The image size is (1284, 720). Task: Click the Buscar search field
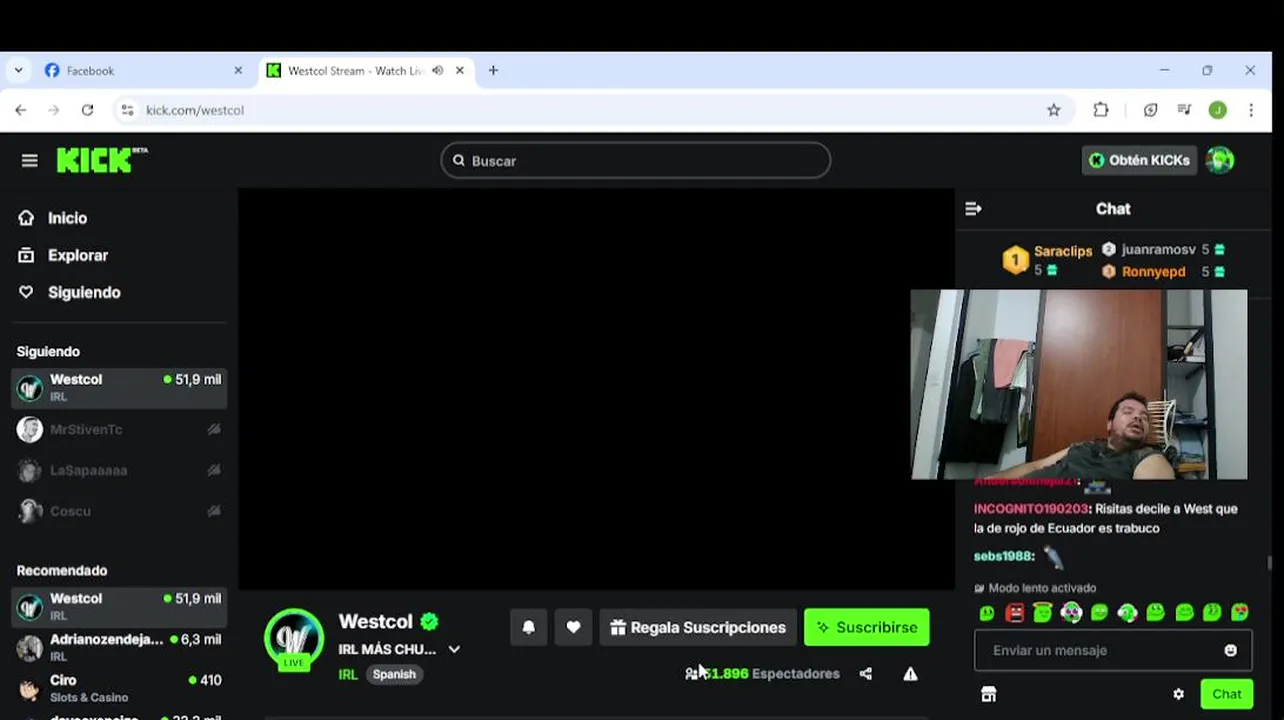tap(635, 160)
